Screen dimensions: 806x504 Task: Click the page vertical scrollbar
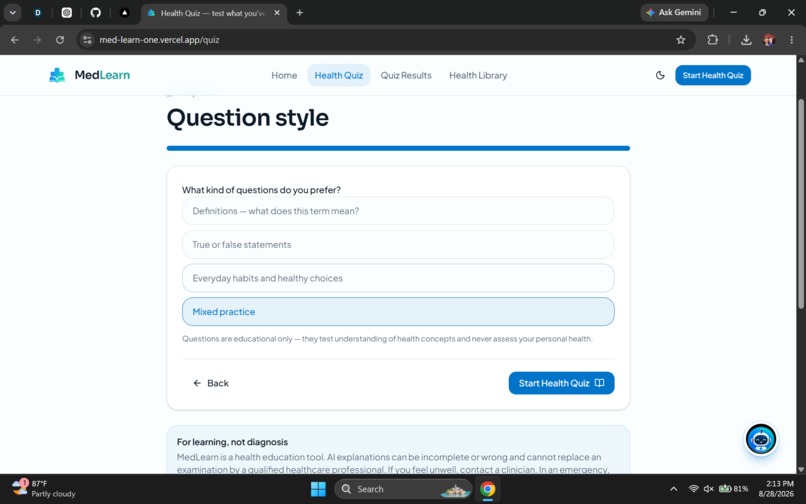[801, 203]
